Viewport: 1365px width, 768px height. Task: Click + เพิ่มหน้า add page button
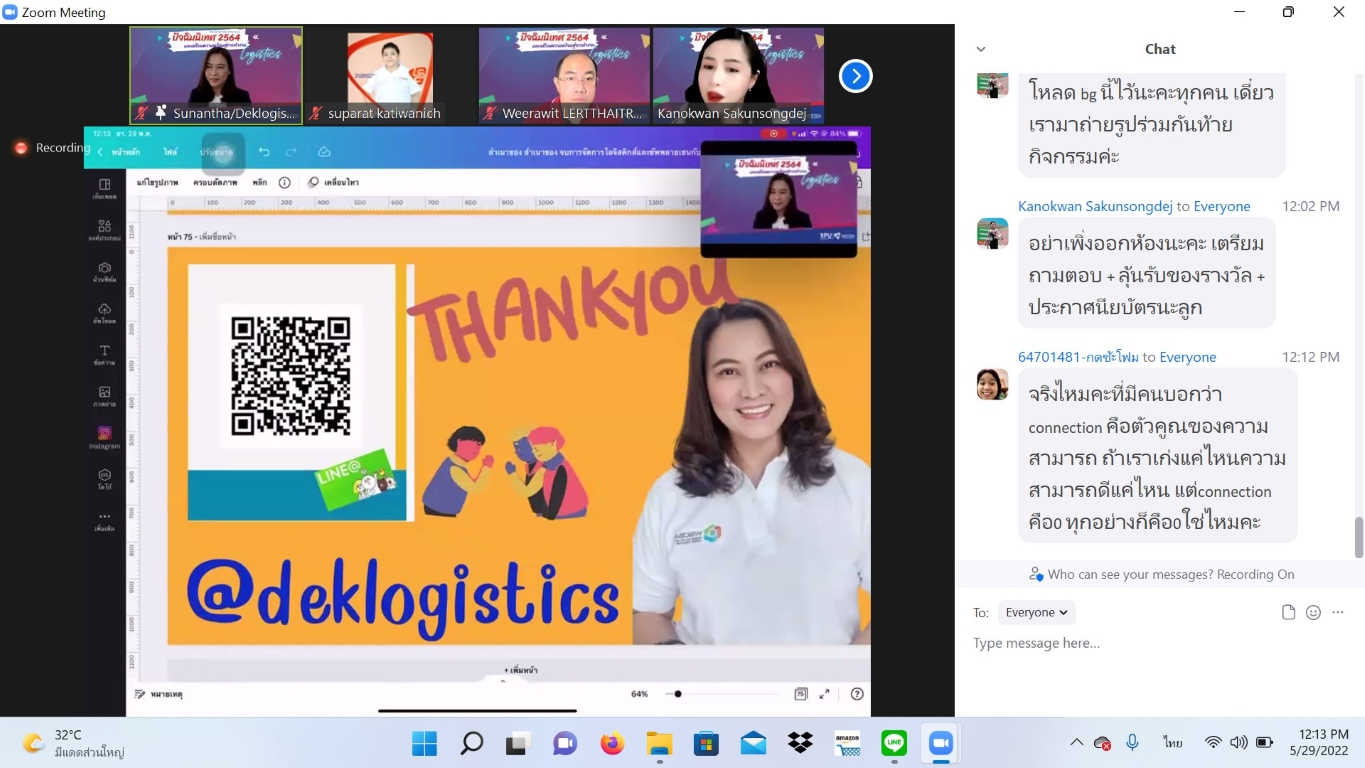(x=520, y=670)
